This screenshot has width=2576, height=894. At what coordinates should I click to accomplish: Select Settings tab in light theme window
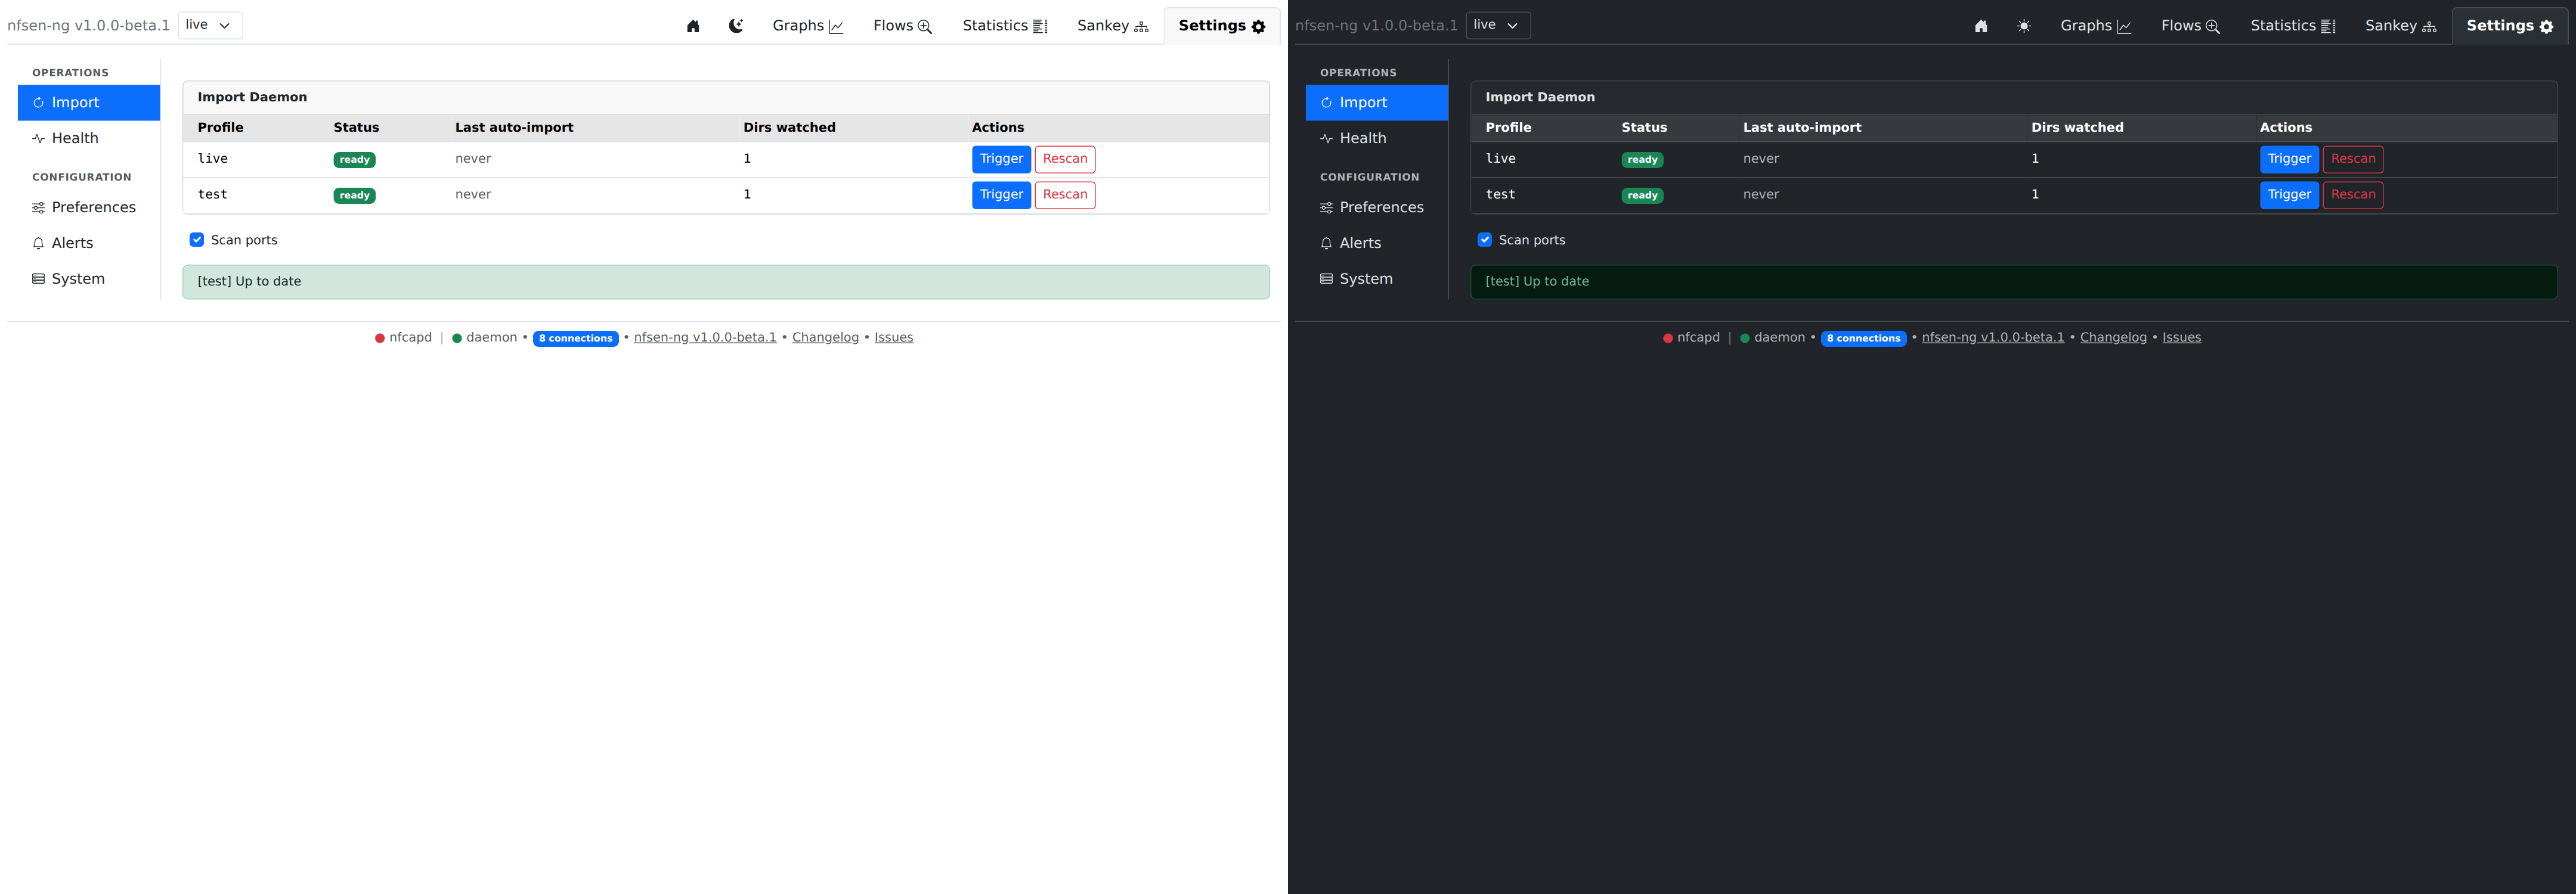click(1222, 26)
